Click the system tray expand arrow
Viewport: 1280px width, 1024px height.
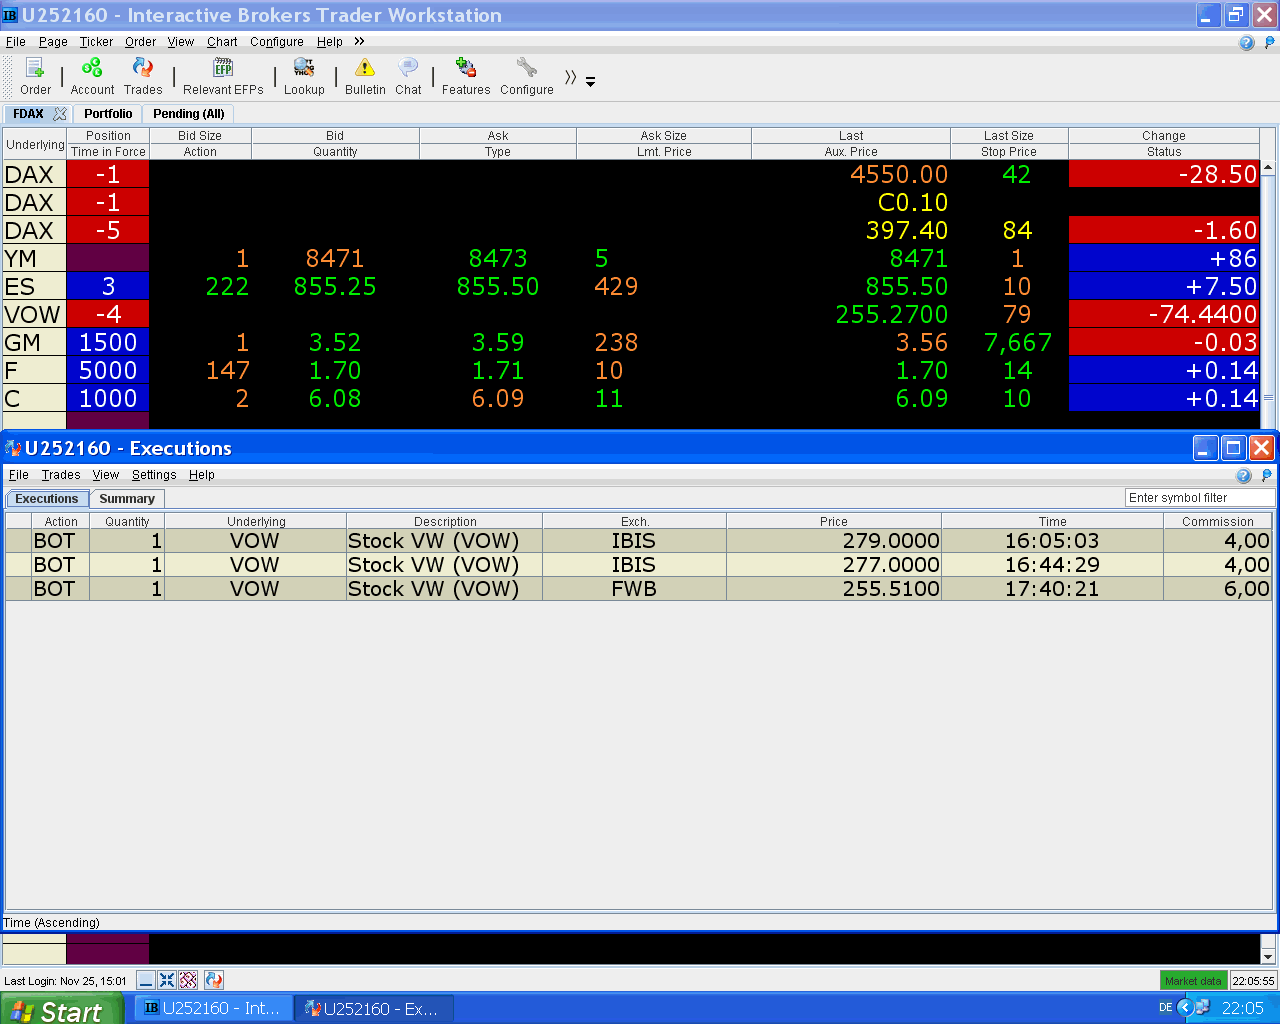(1184, 1008)
